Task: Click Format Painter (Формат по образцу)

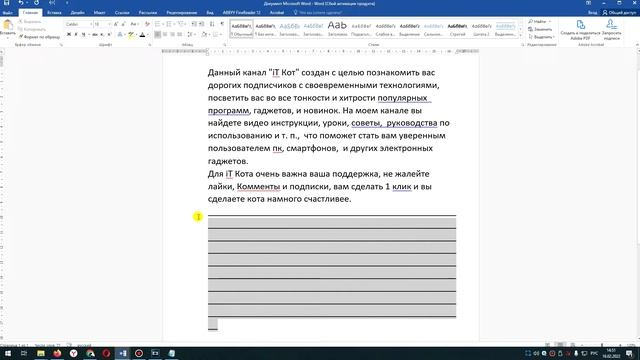Action: click(x=39, y=37)
